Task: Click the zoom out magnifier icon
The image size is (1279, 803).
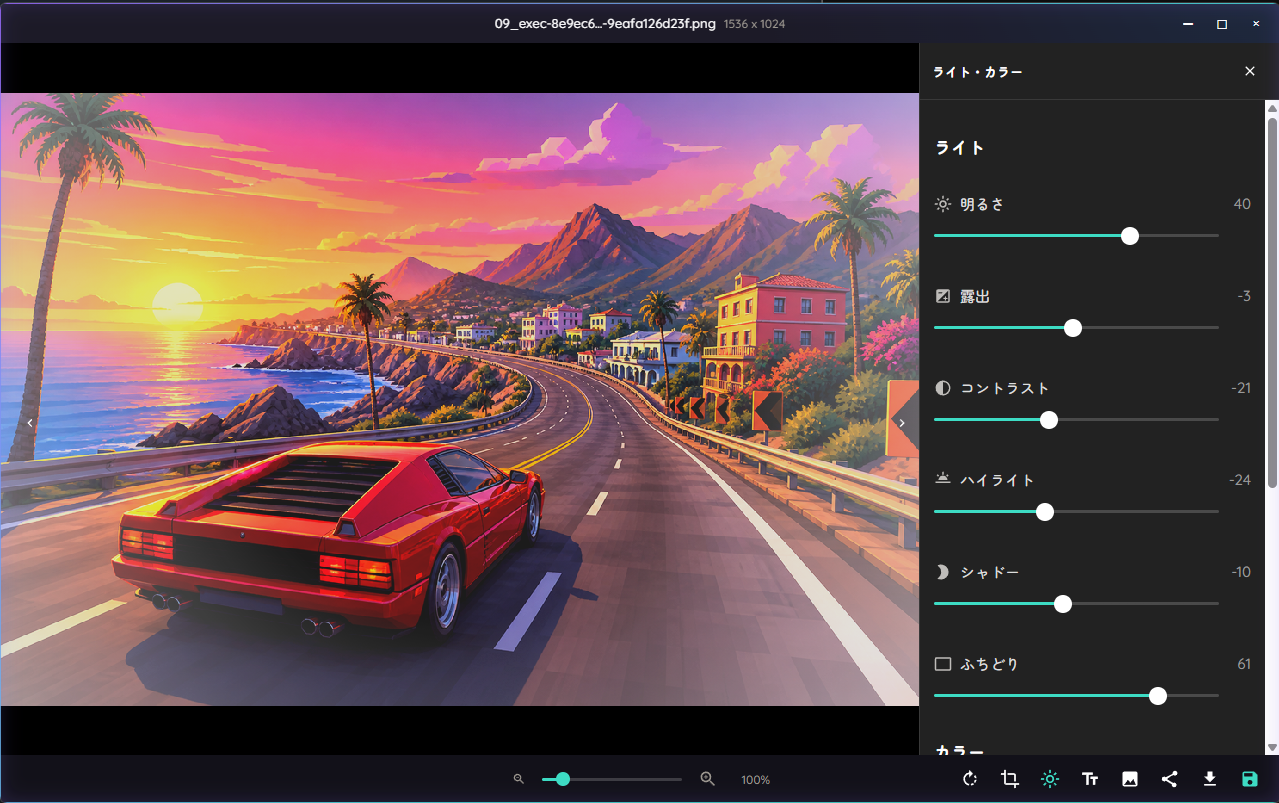Action: (x=518, y=779)
